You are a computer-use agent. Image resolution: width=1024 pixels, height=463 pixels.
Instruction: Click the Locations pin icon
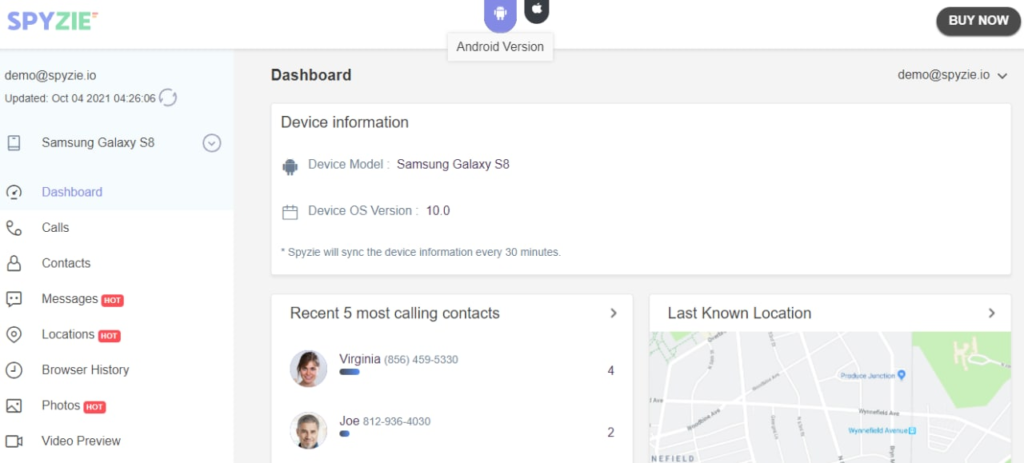(x=14, y=334)
